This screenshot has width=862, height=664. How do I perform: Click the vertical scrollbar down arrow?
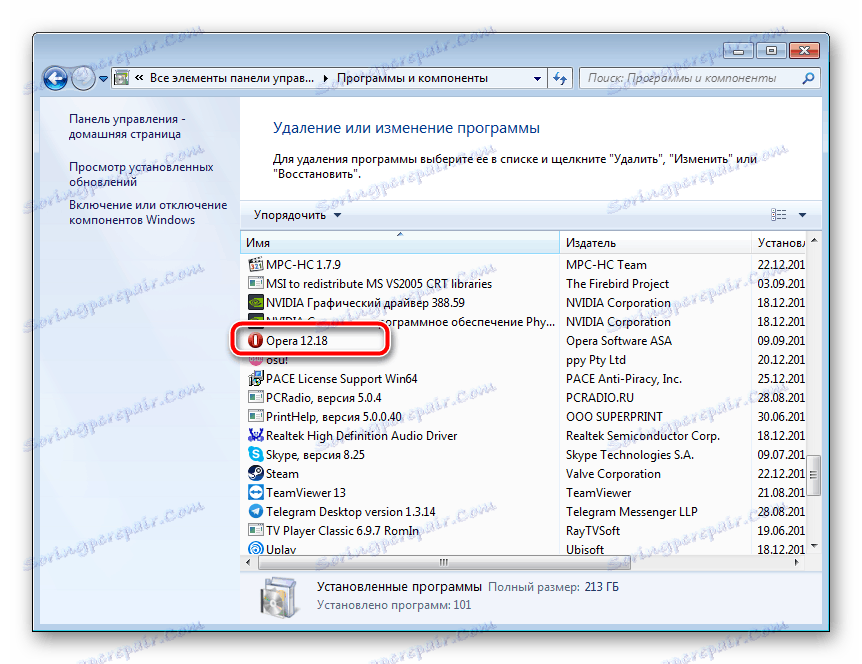point(814,546)
